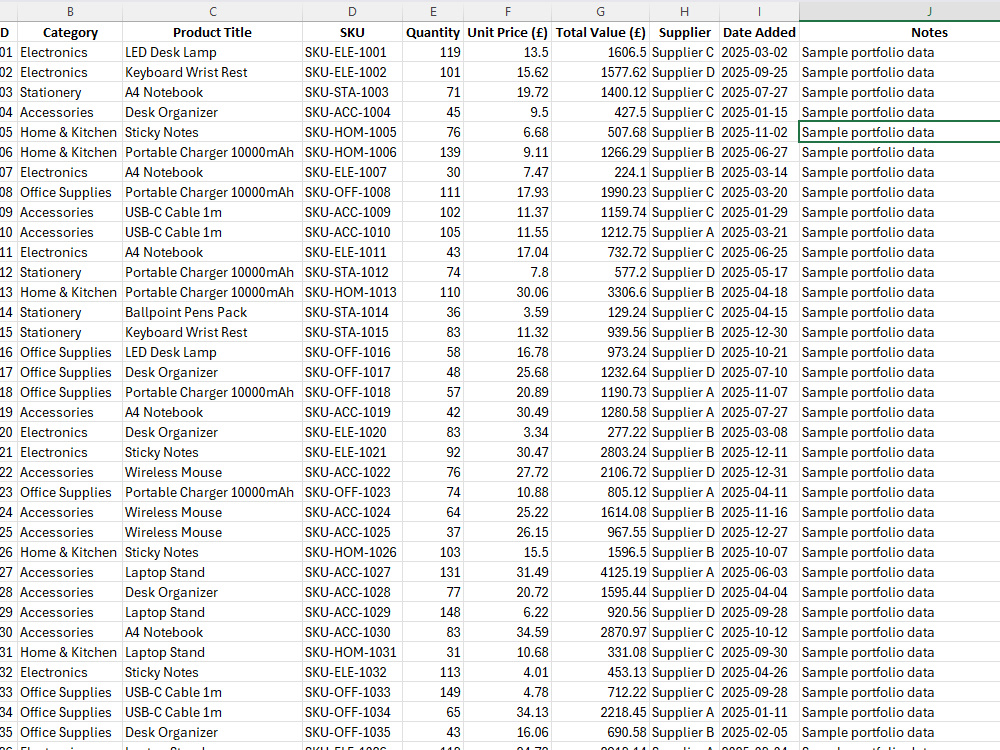The width and height of the screenshot is (1000, 750).
Task: Select column B header
Action: pyautogui.click(x=70, y=11)
